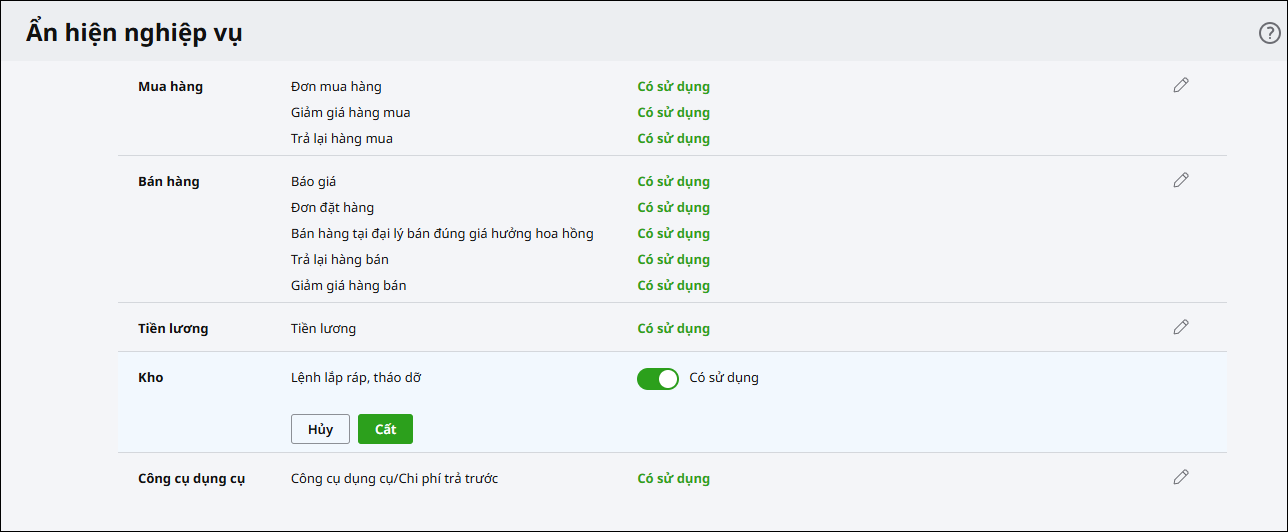Click 'Có sử dụng' status next to Đơn đặt hàng
This screenshot has height=532, width=1288.
click(673, 208)
